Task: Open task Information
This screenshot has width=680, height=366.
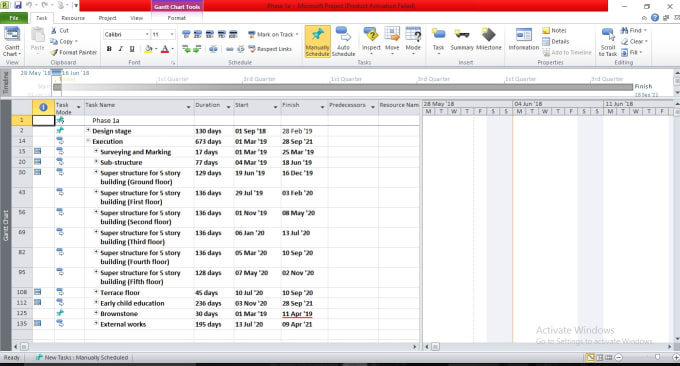Action: point(523,40)
